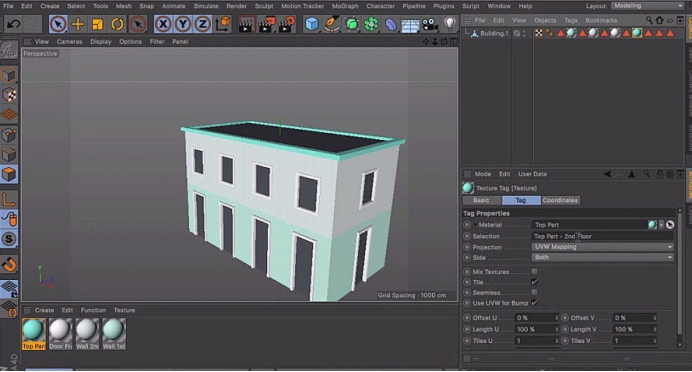Expand the Material parameter triangle
Viewport: 692px width, 372px height.
click(475, 225)
